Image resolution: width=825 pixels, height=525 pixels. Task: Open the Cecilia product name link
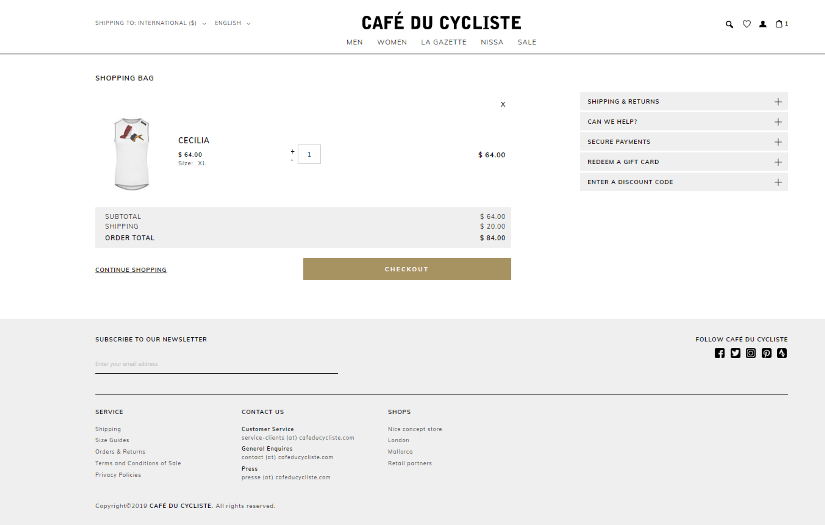194,140
